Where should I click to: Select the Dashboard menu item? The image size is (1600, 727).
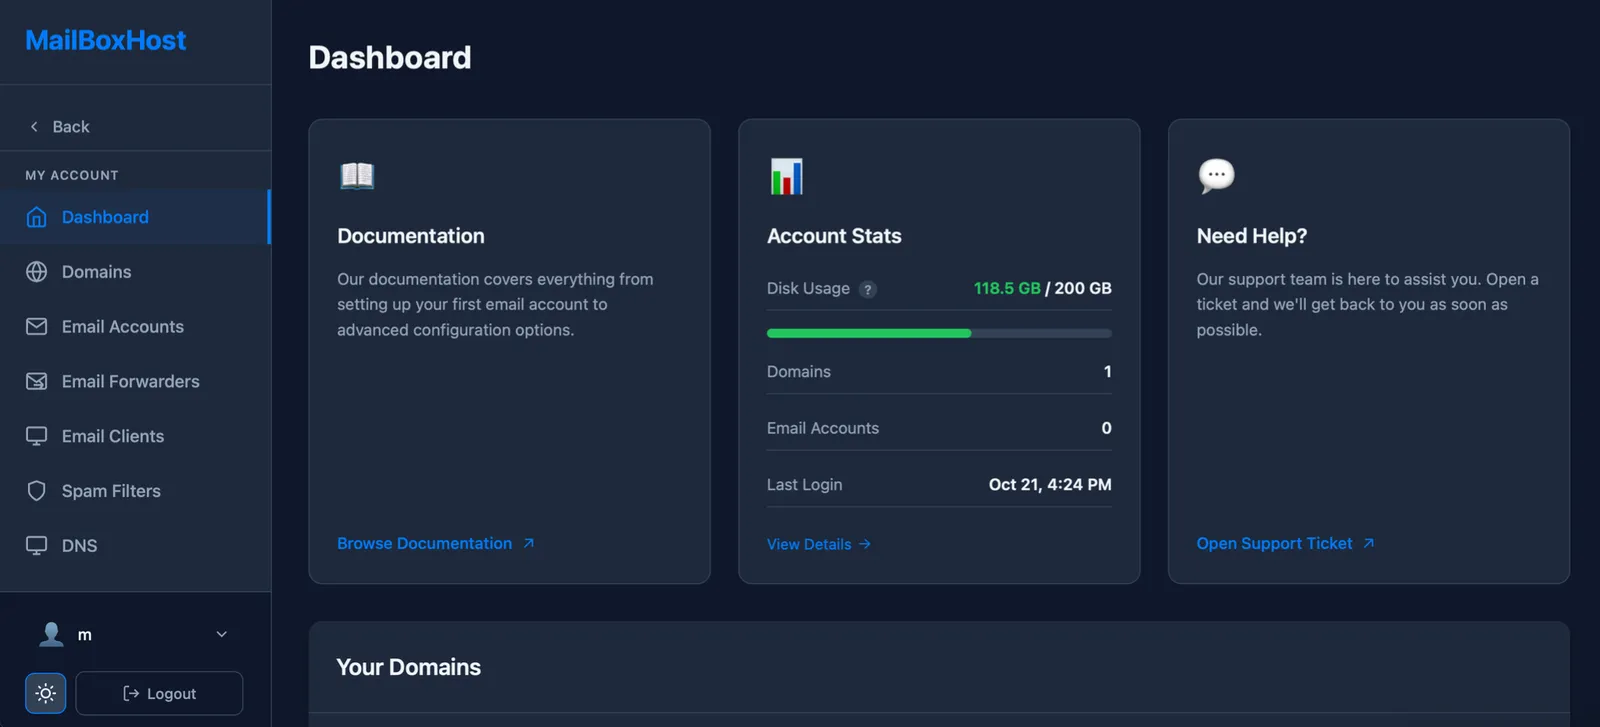(x=135, y=217)
